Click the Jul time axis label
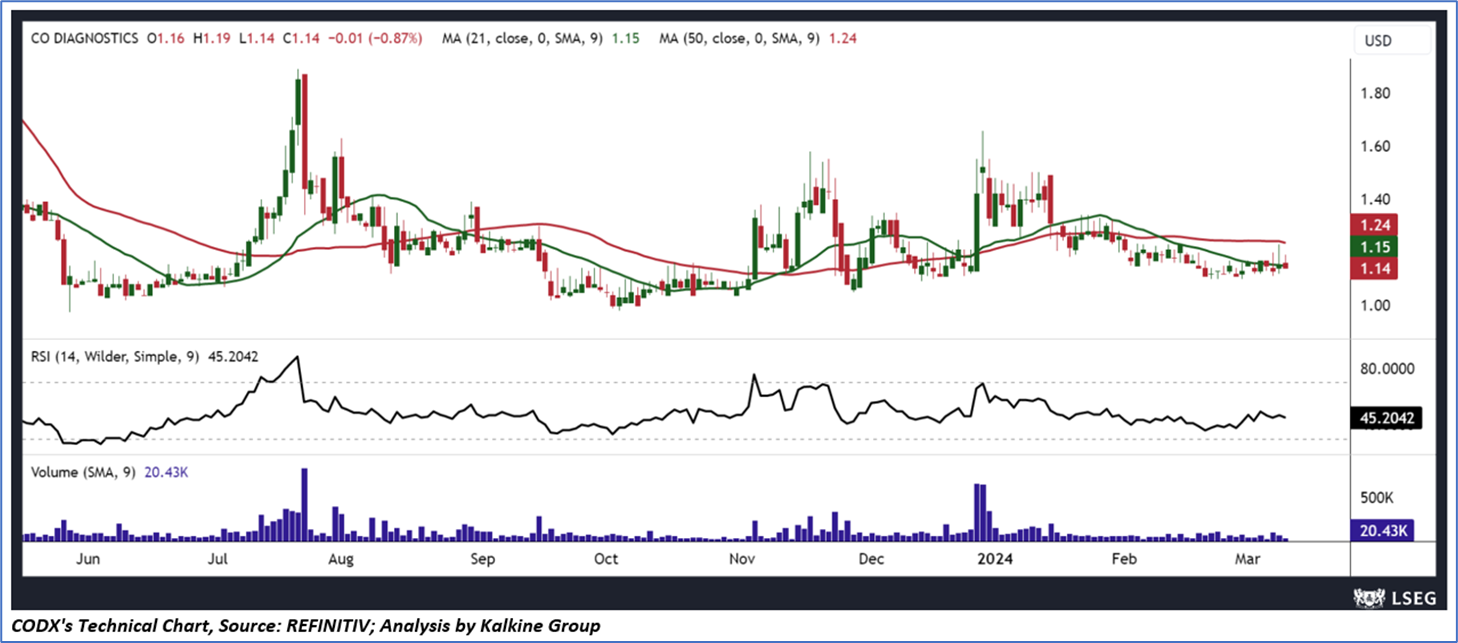The image size is (1458, 643). 216,559
